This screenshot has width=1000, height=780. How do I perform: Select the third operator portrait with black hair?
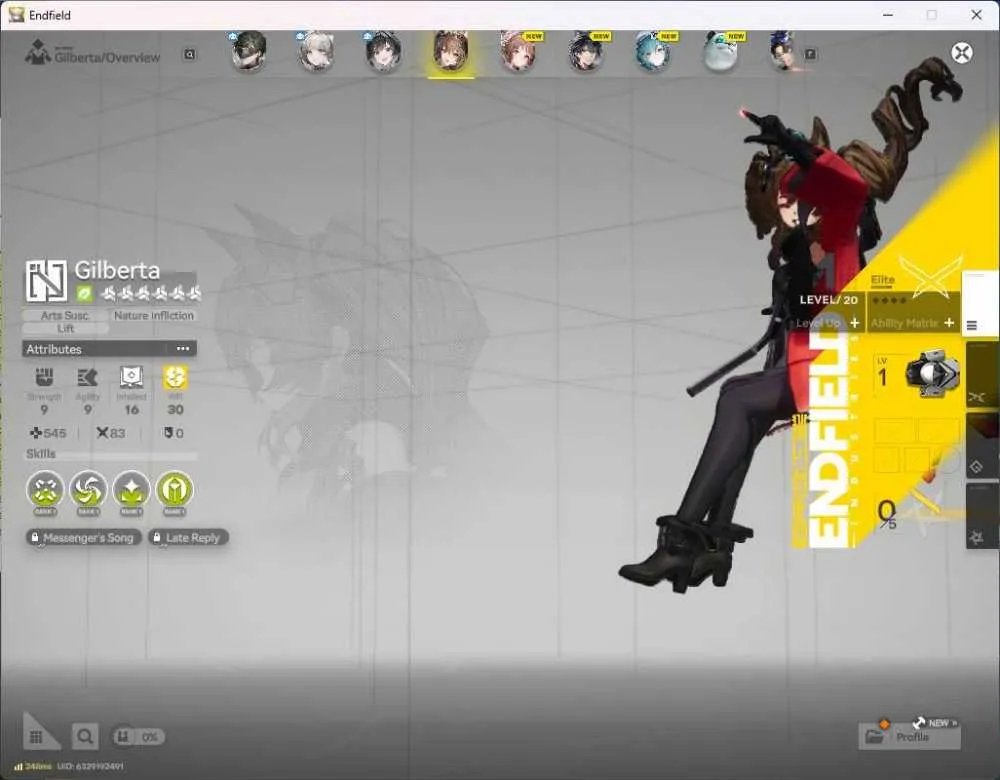[x=383, y=51]
